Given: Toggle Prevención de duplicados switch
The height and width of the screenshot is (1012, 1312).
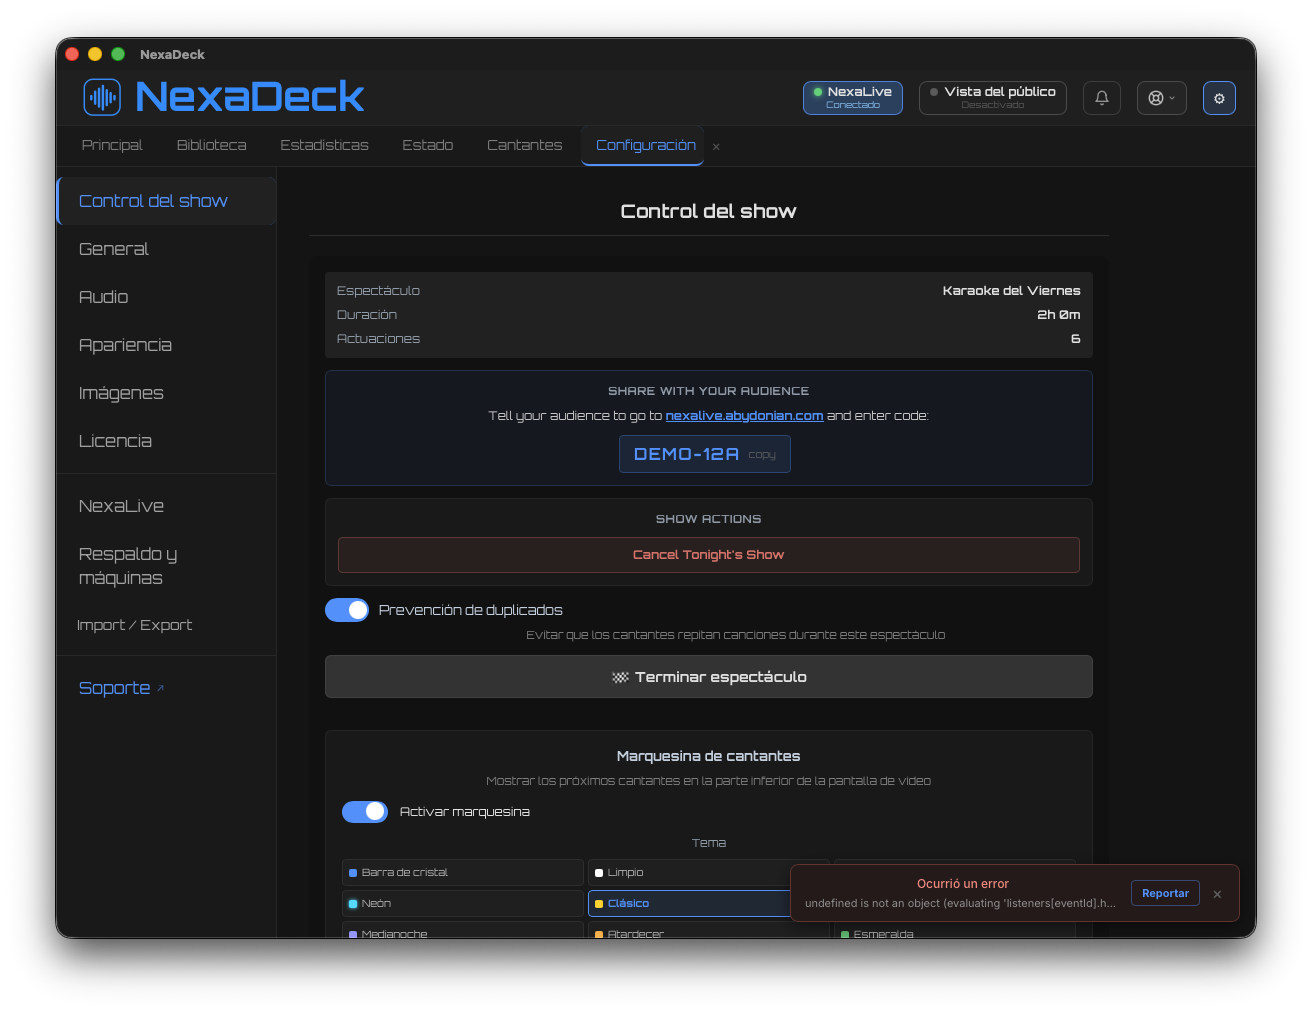Looking at the screenshot, I should click(x=347, y=610).
